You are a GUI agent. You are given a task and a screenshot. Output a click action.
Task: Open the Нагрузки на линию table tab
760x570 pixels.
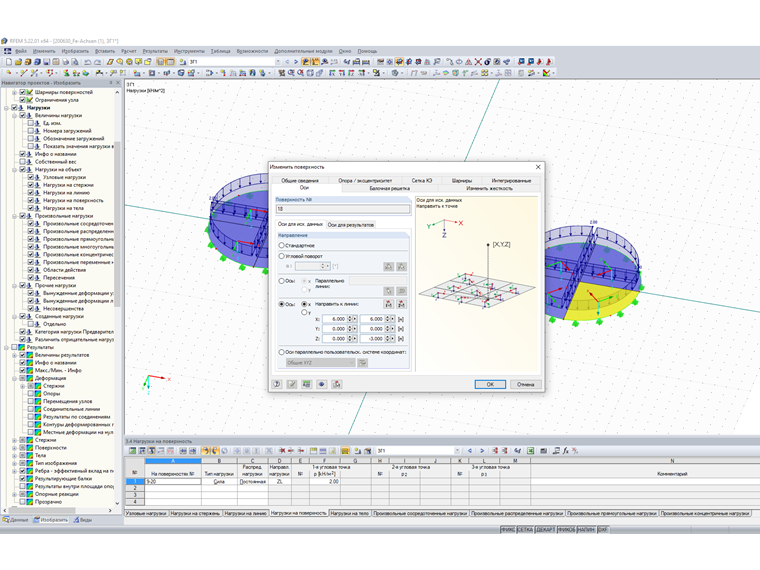point(246,513)
